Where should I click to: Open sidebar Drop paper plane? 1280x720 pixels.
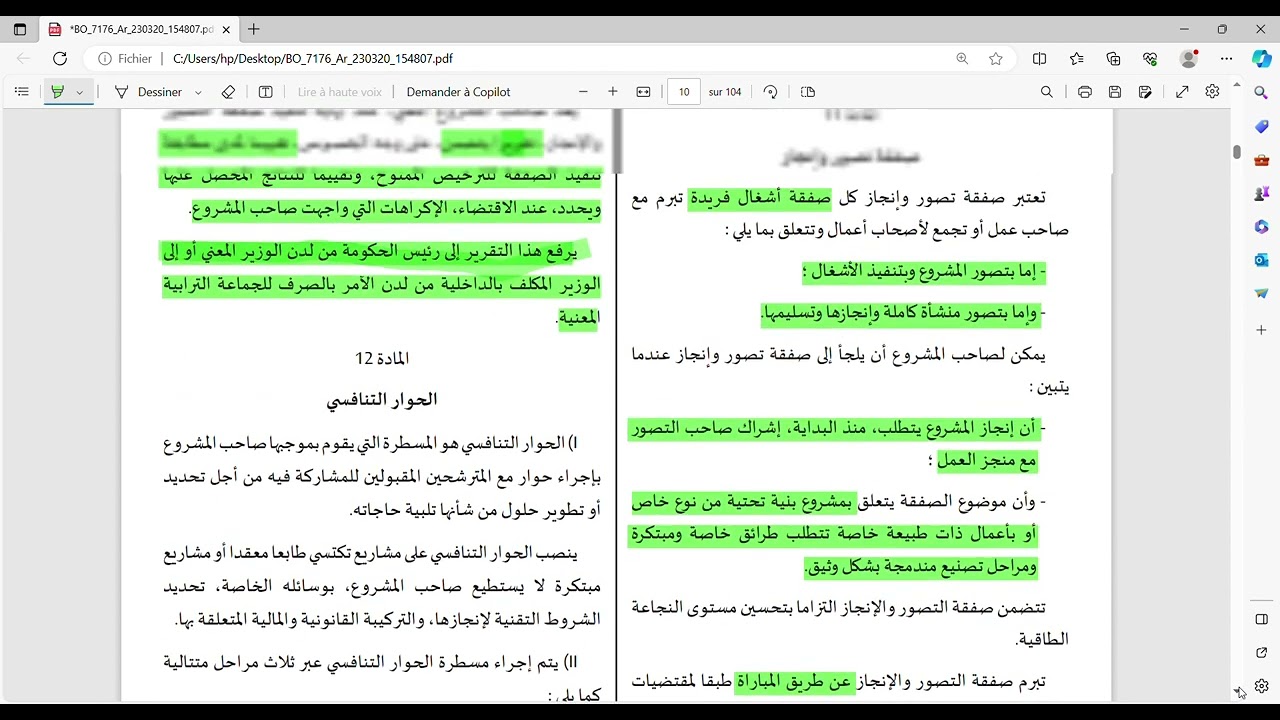(1262, 294)
